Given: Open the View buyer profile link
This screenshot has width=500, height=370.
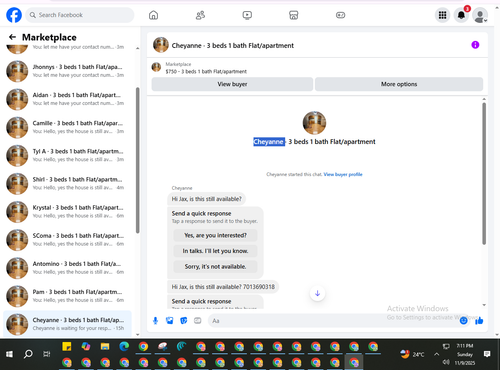Looking at the screenshot, I should [343, 174].
